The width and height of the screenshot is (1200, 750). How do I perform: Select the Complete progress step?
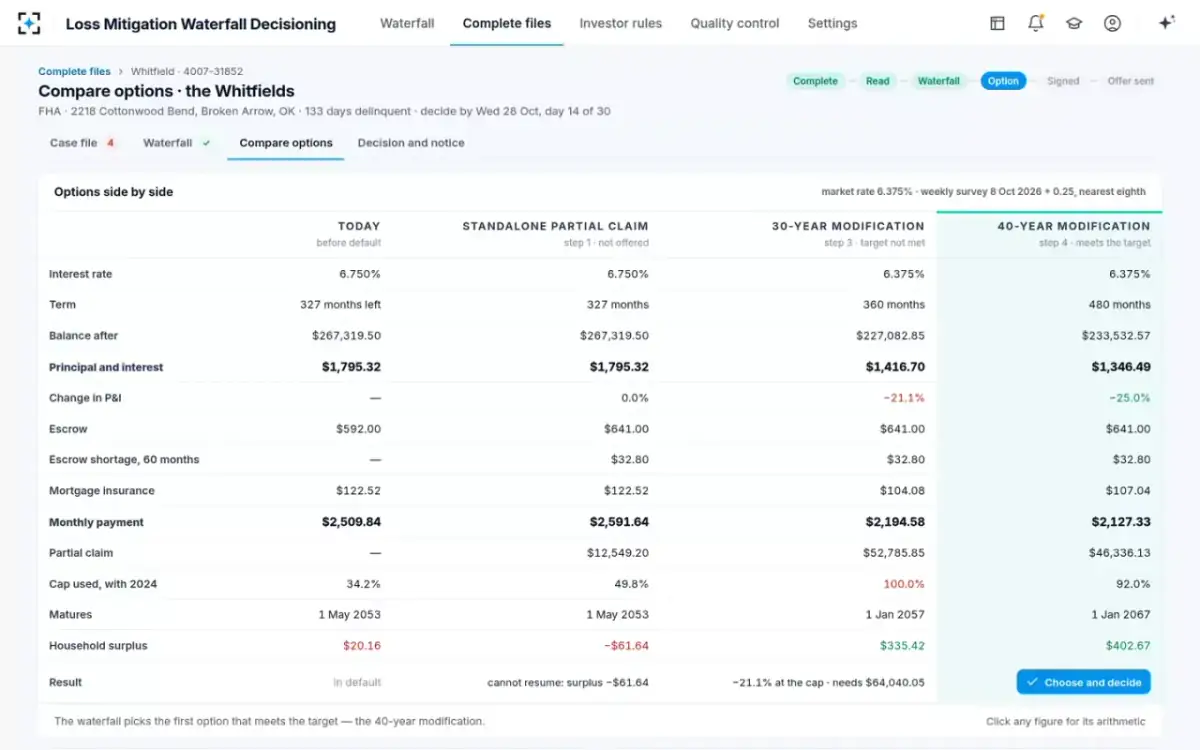coord(815,81)
